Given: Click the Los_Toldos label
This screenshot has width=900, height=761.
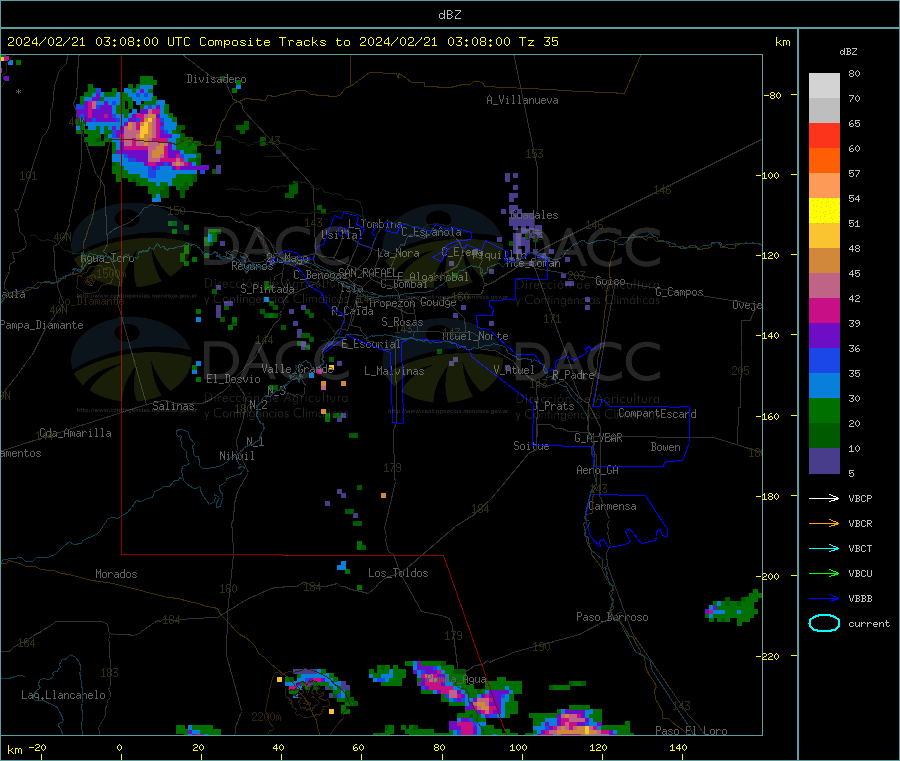Looking at the screenshot, I should tap(398, 573).
